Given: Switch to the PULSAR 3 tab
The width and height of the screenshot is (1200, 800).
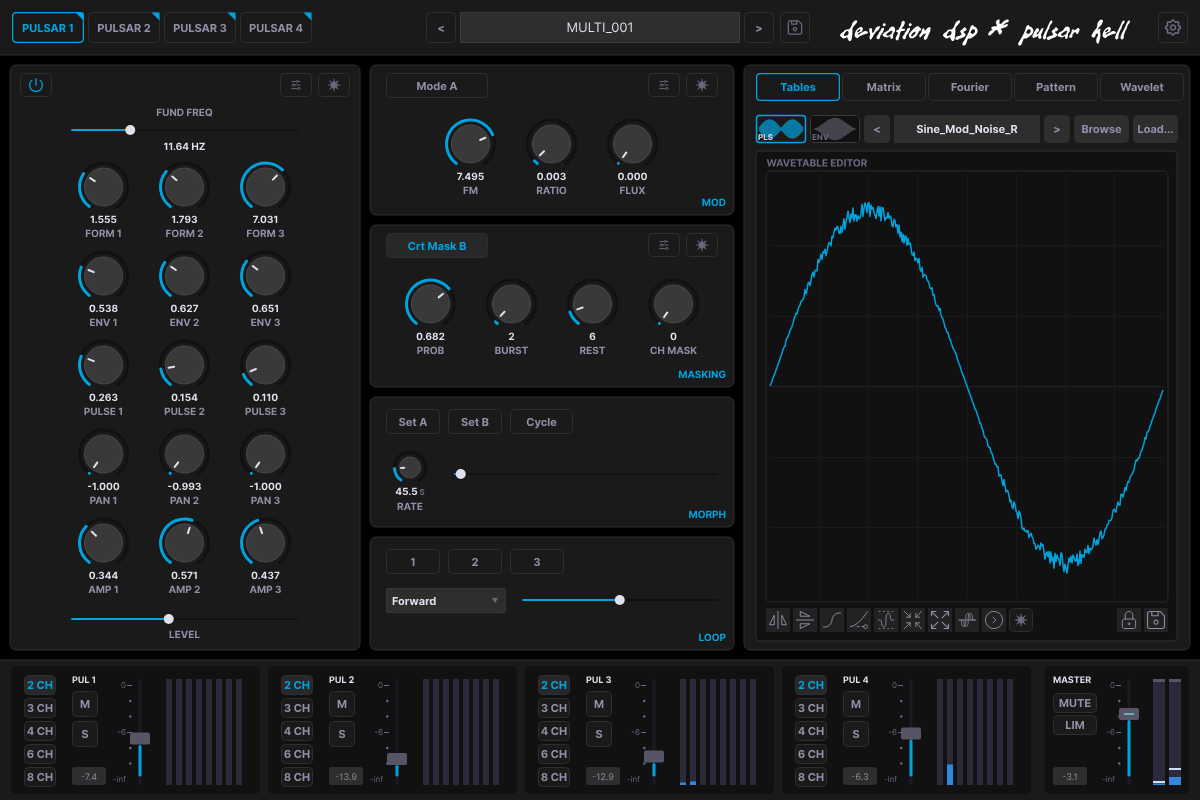Looking at the screenshot, I should [x=200, y=28].
